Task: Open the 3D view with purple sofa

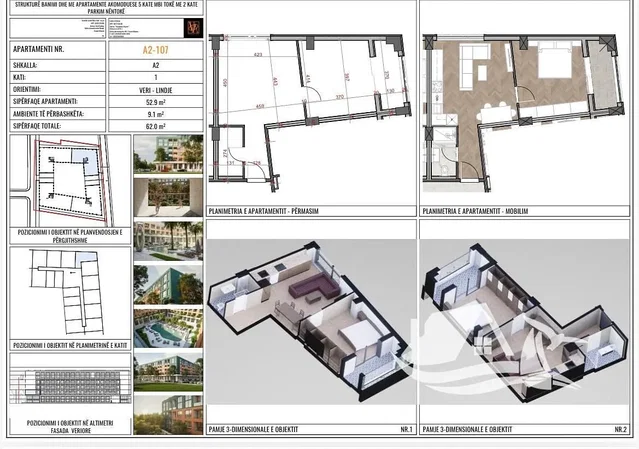Action: (311, 321)
